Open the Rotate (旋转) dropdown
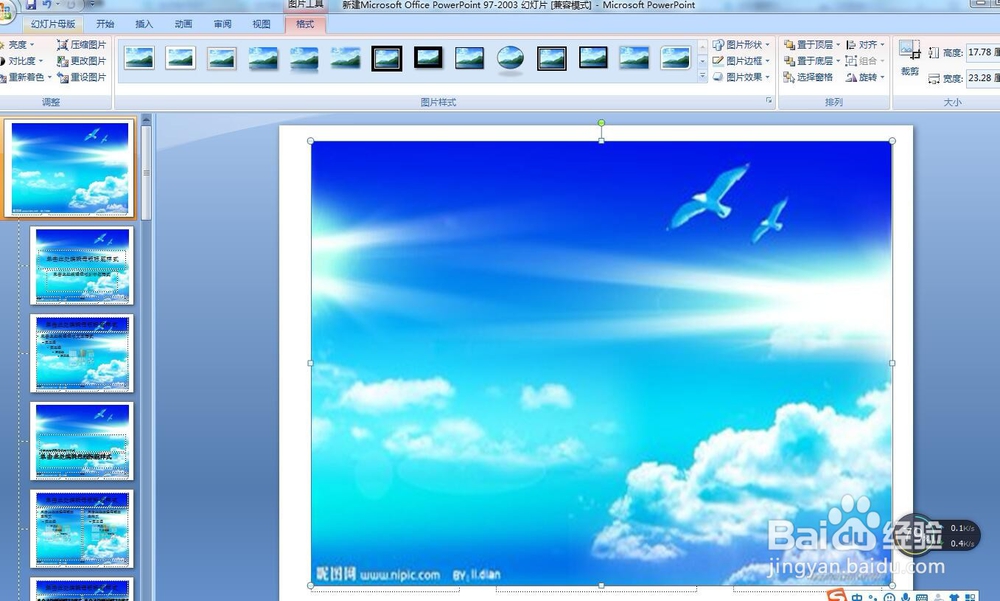 click(x=865, y=77)
